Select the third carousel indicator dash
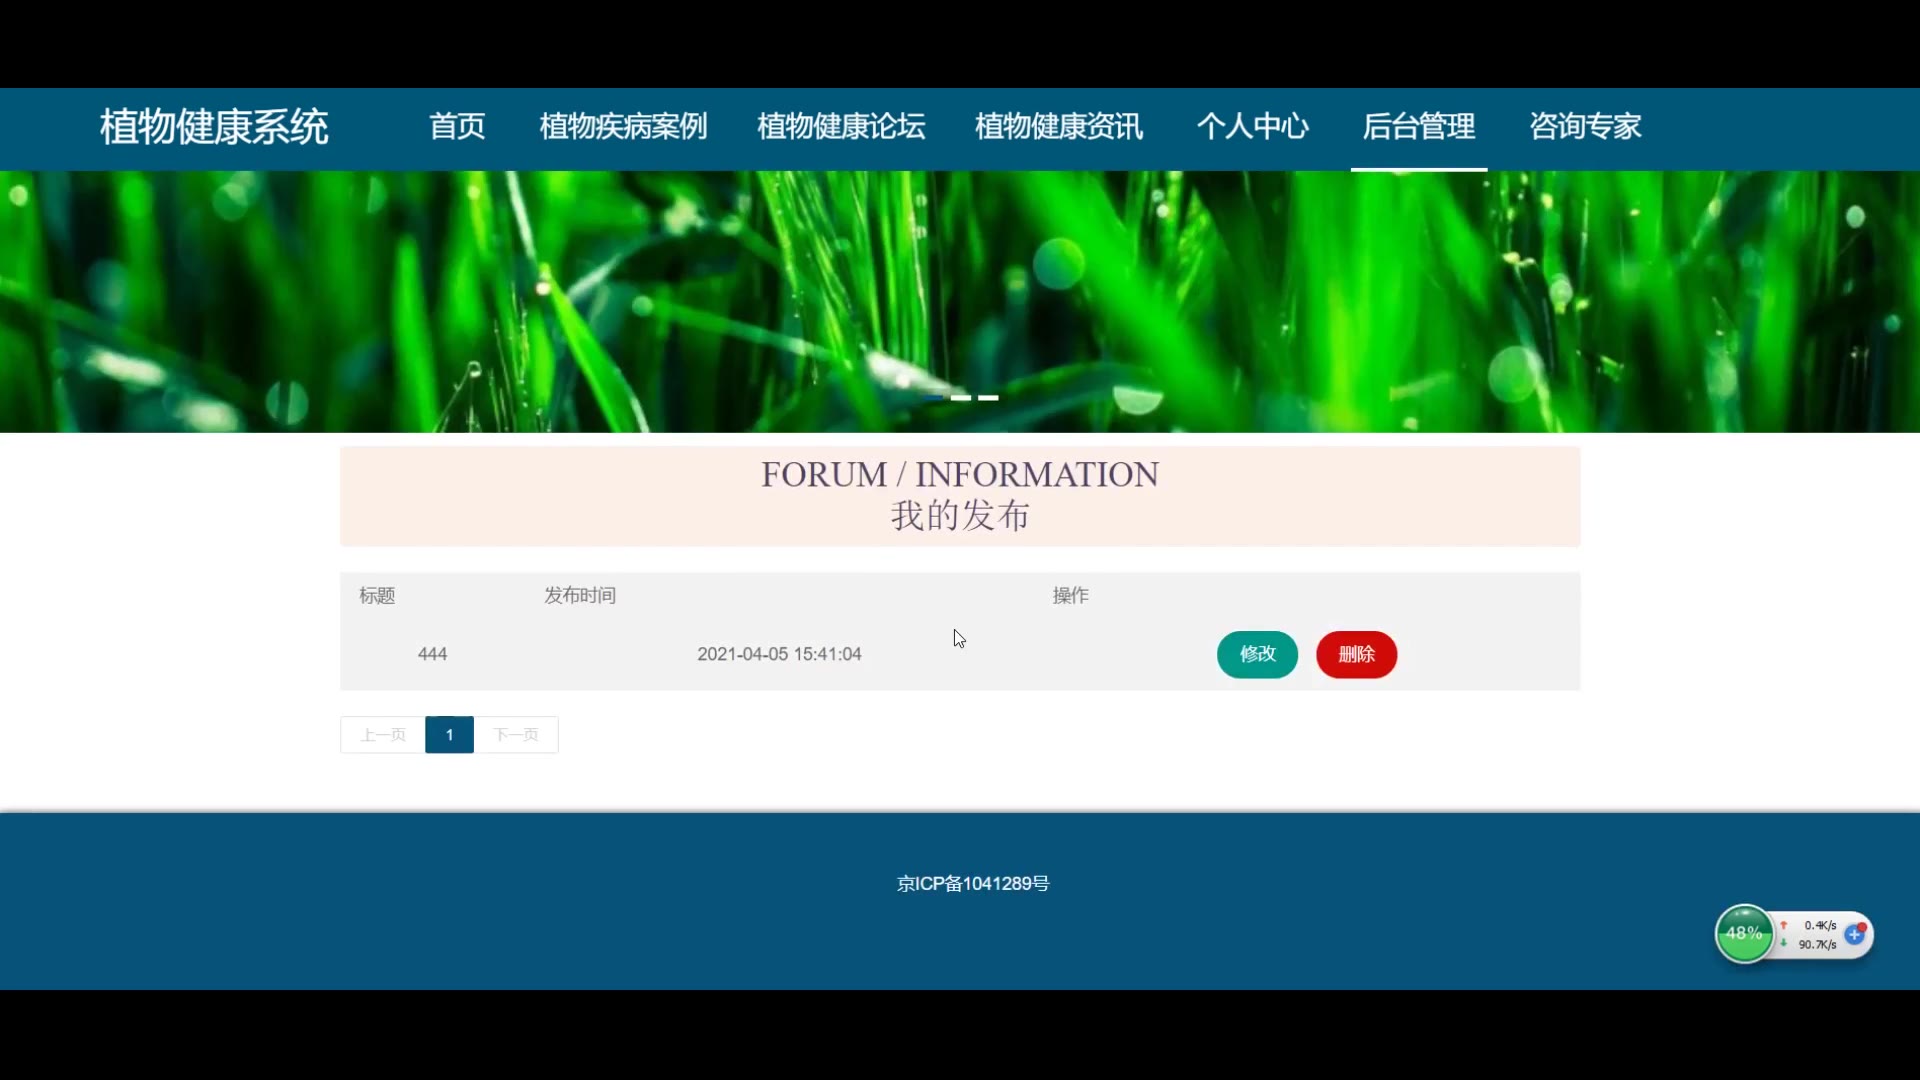 click(x=988, y=398)
